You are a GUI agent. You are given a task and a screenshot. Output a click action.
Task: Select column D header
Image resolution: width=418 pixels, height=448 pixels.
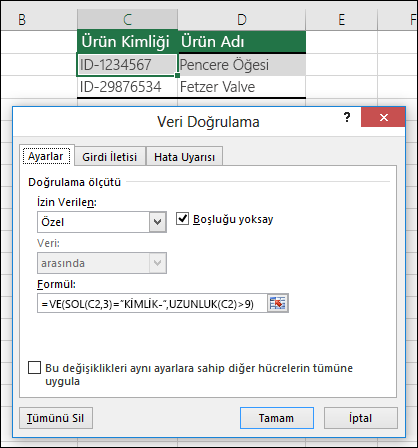(242, 20)
